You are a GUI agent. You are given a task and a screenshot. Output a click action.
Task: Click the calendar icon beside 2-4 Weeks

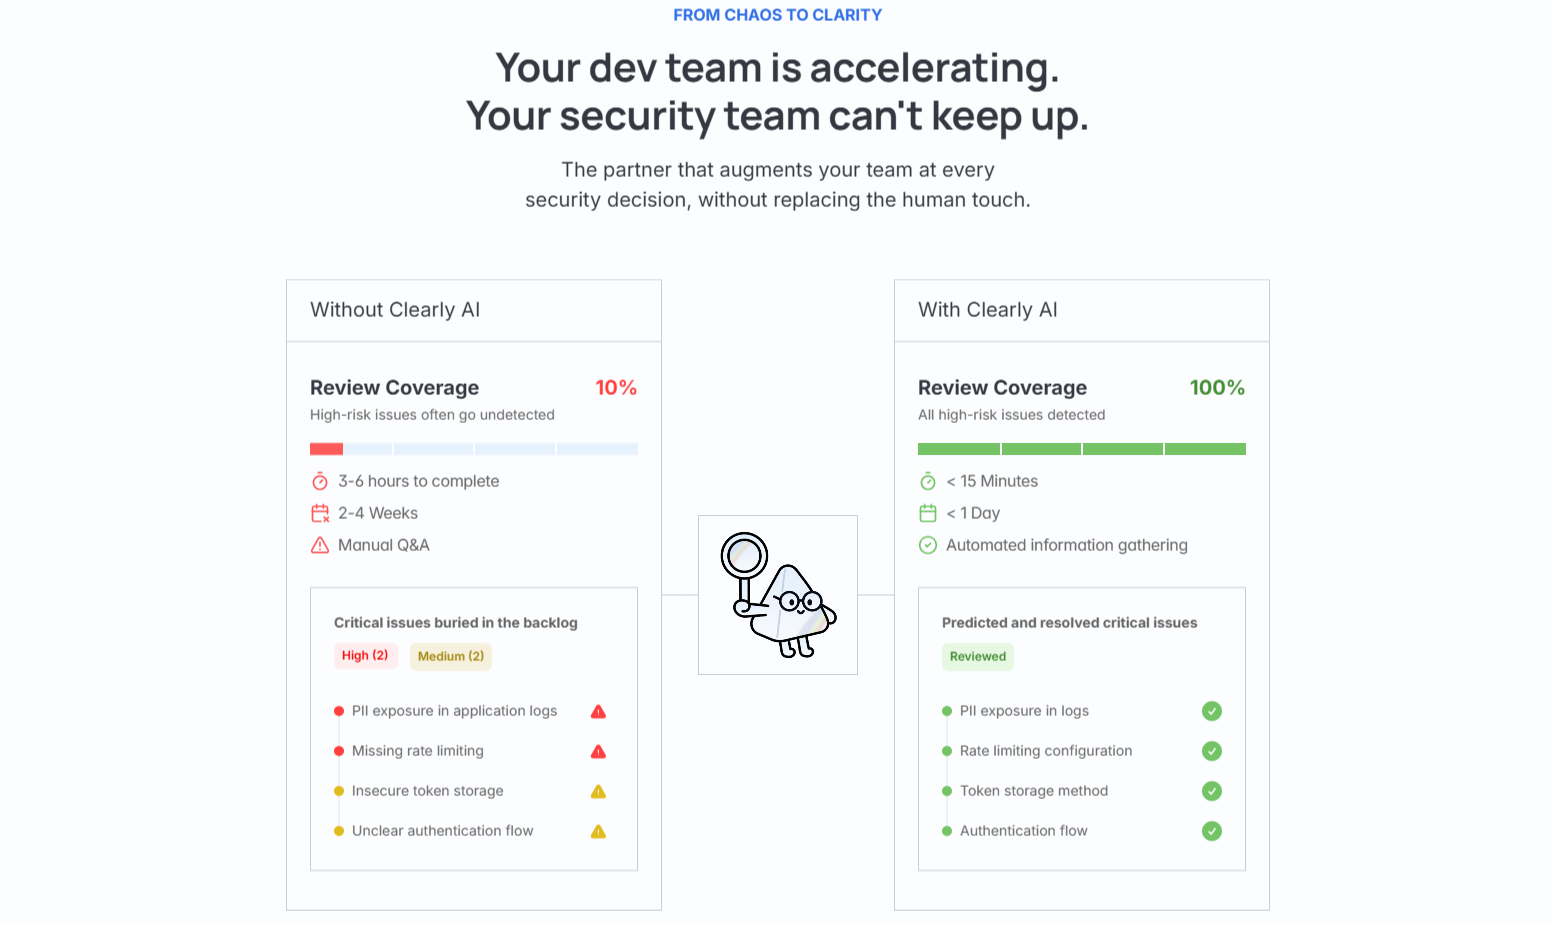(x=320, y=514)
